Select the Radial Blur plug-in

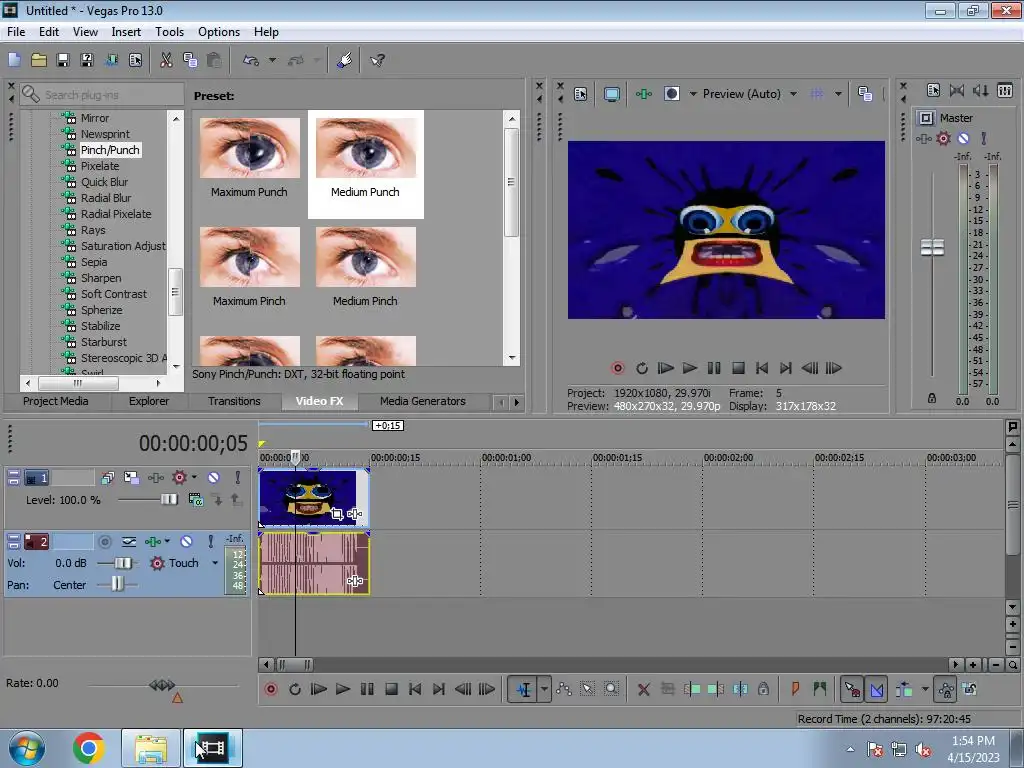coord(106,198)
